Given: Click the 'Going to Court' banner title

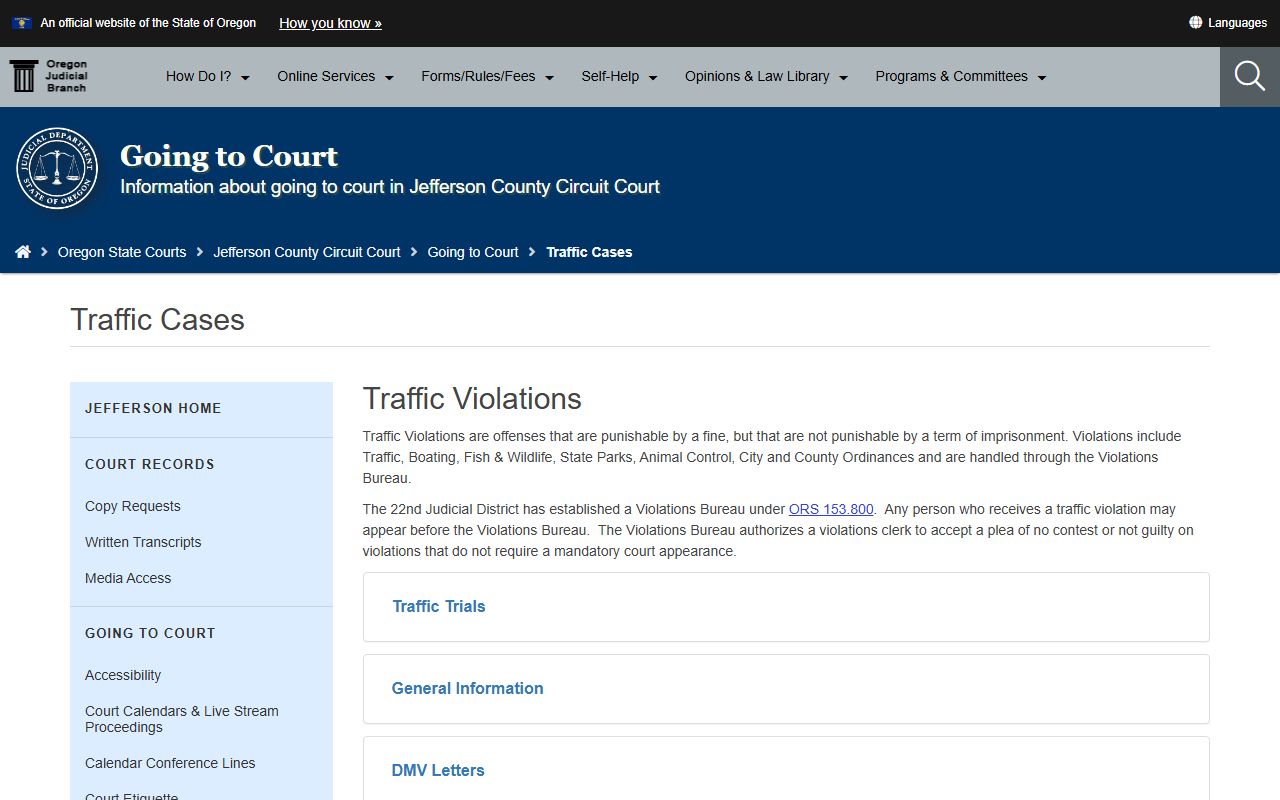Looking at the screenshot, I should tap(229, 156).
